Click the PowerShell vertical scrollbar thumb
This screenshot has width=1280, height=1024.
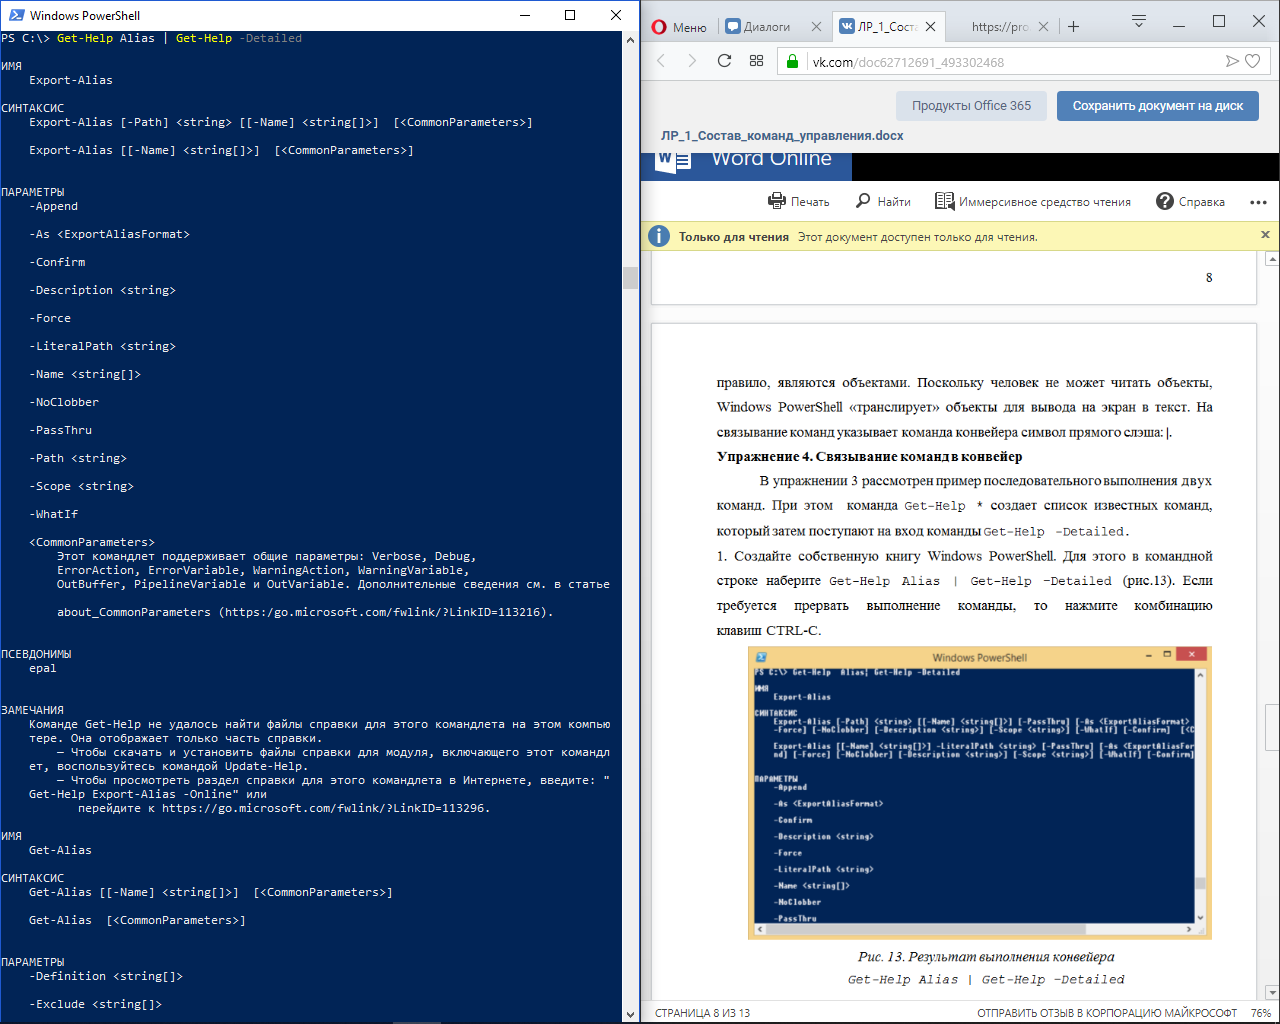(630, 277)
